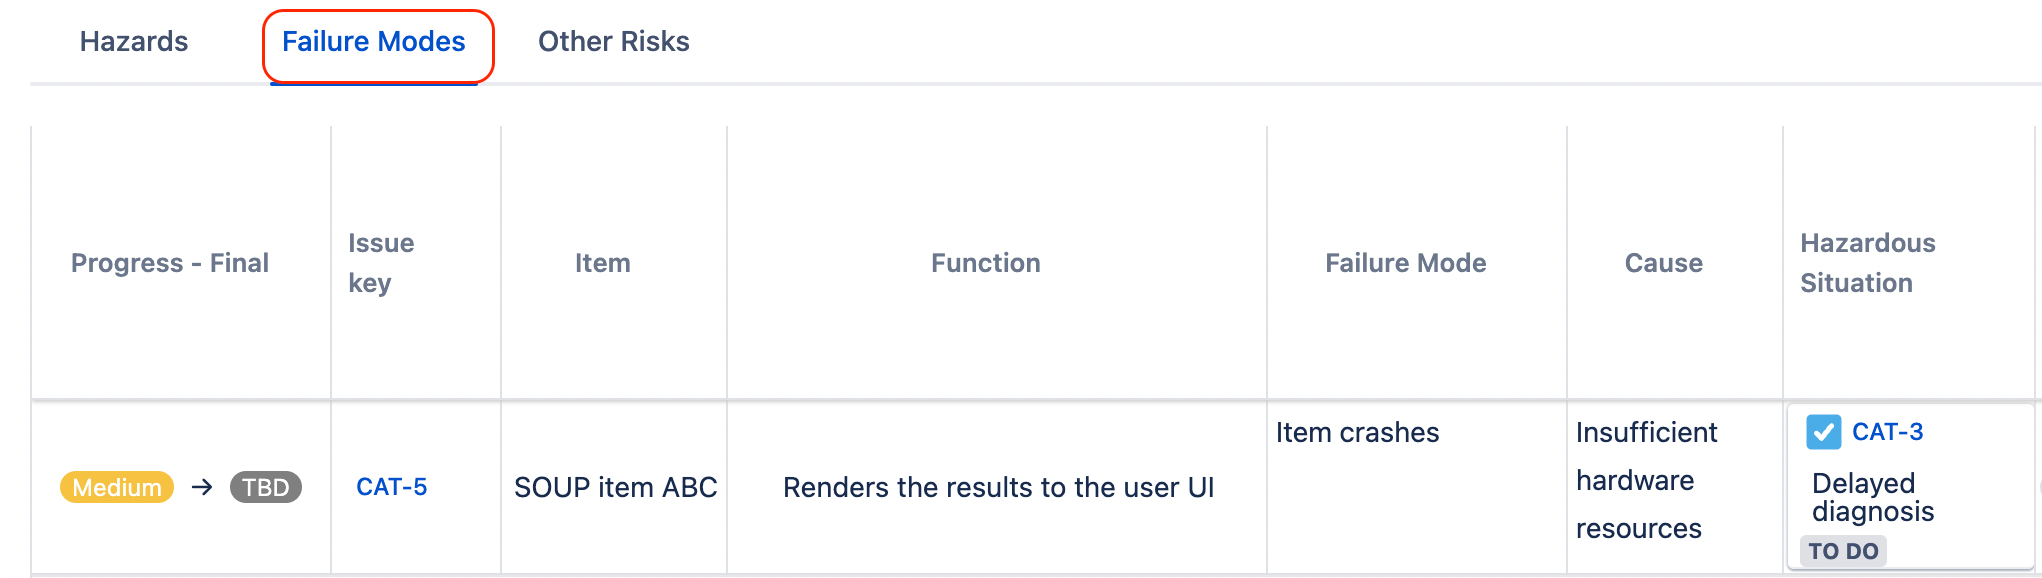Select the Failure Modes tab
This screenshot has height=578, width=2042.
pyautogui.click(x=374, y=42)
